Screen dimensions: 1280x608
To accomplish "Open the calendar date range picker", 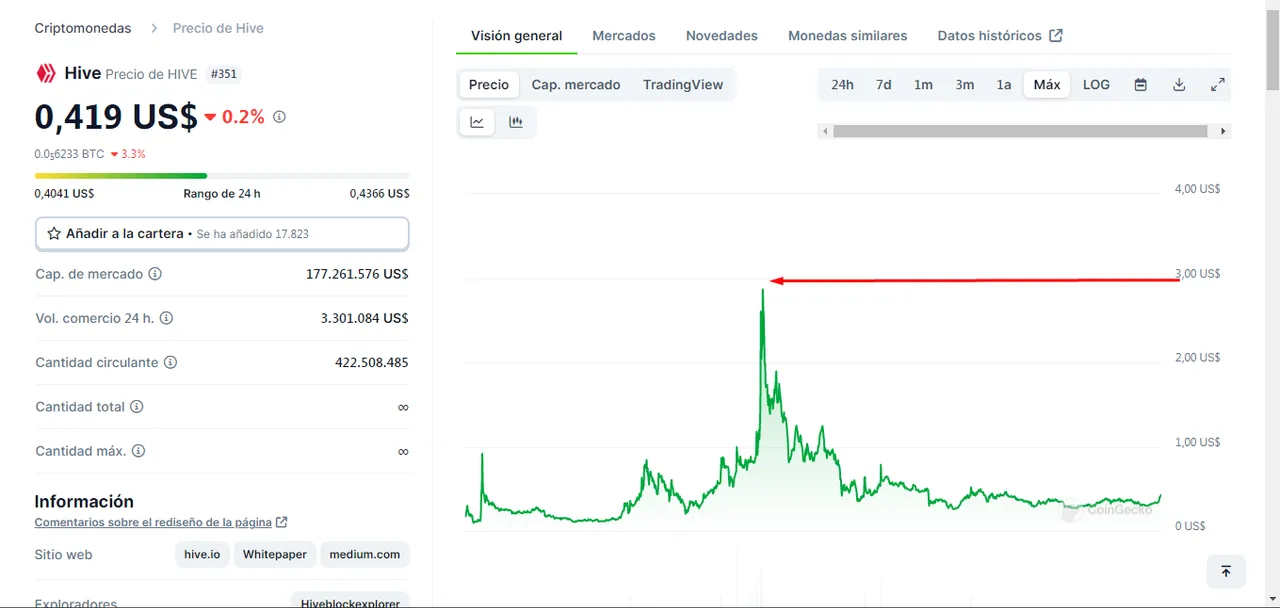I will pyautogui.click(x=1140, y=85).
